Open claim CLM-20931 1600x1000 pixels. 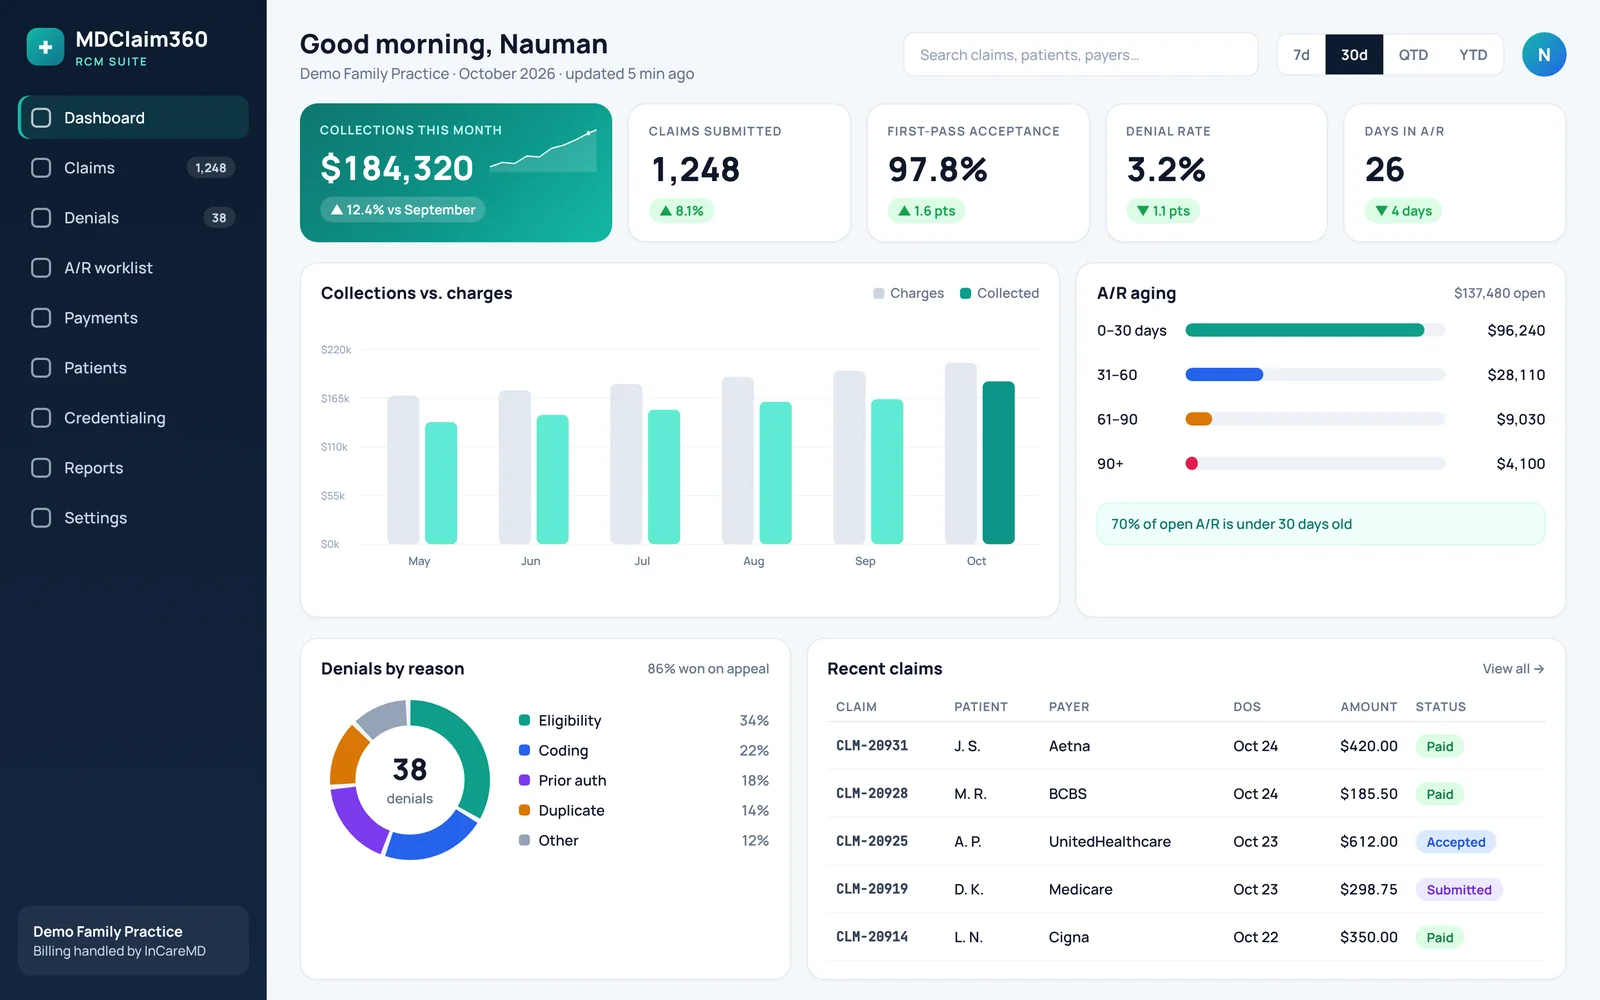click(x=872, y=746)
